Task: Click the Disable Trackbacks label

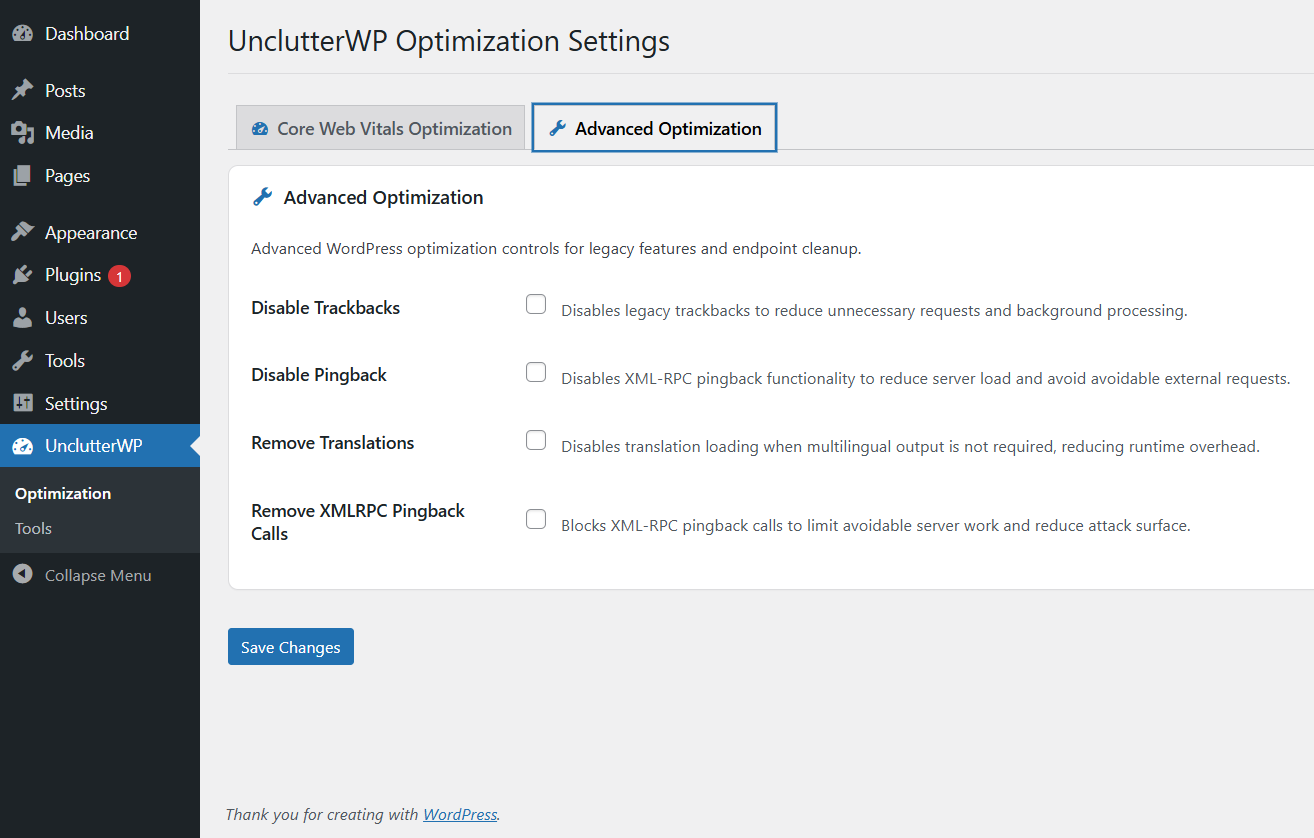Action: tap(326, 308)
